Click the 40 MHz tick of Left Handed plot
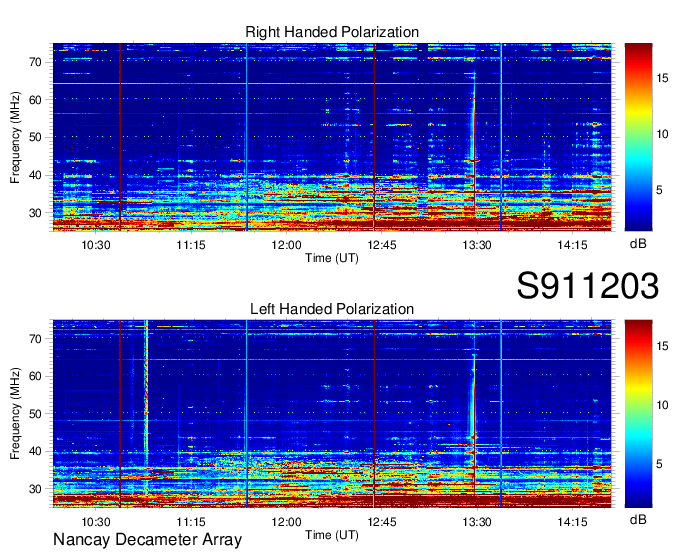Screen dimensions: 680x552 (36, 451)
